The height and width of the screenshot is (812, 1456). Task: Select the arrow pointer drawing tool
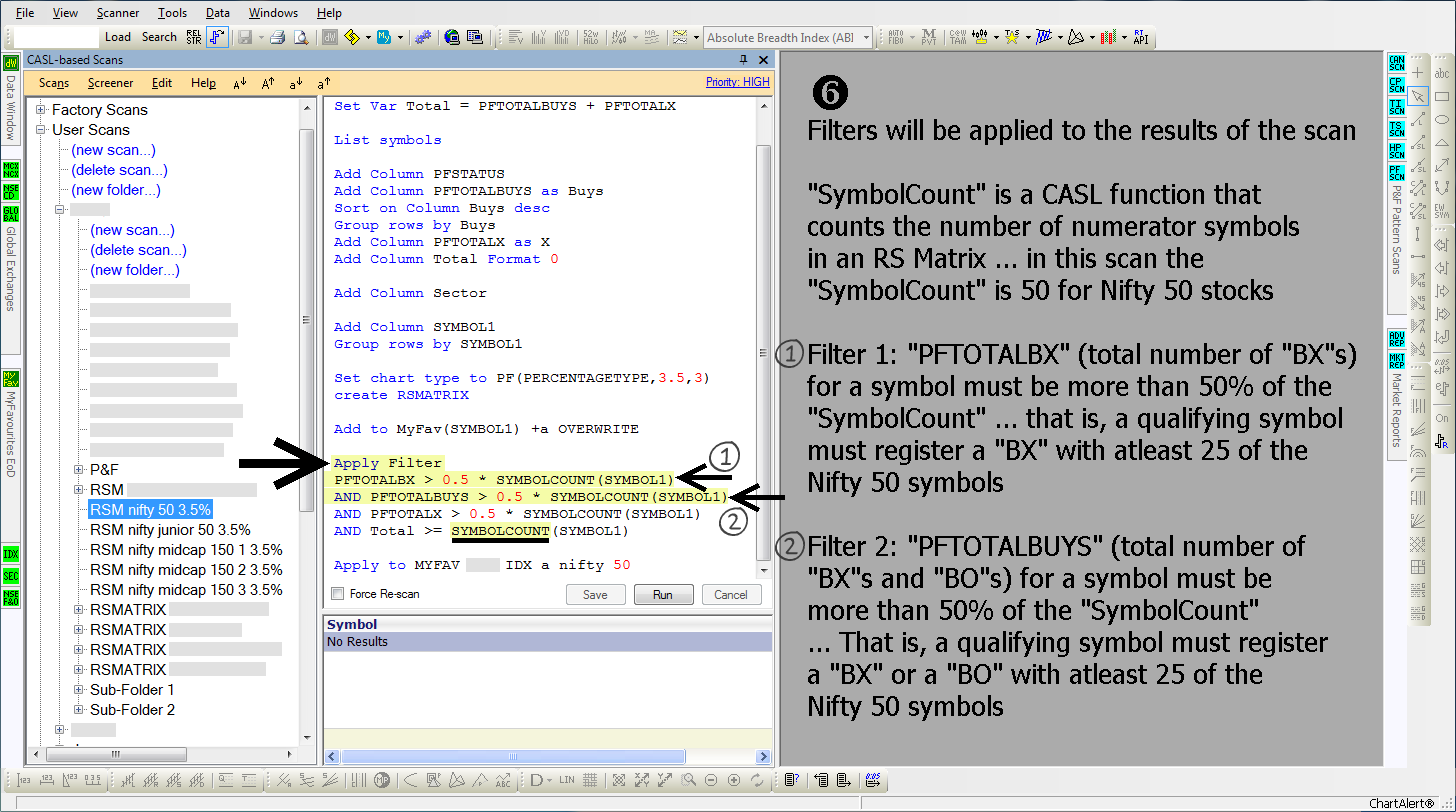(1417, 96)
